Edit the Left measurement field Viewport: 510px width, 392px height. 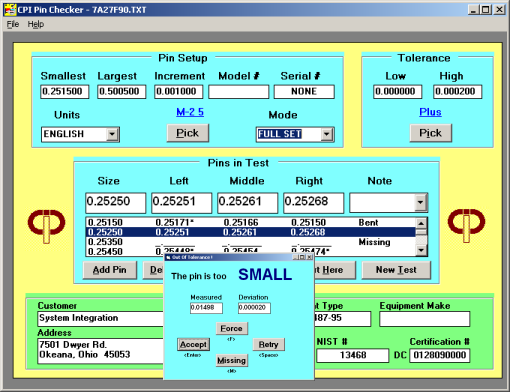(x=182, y=203)
